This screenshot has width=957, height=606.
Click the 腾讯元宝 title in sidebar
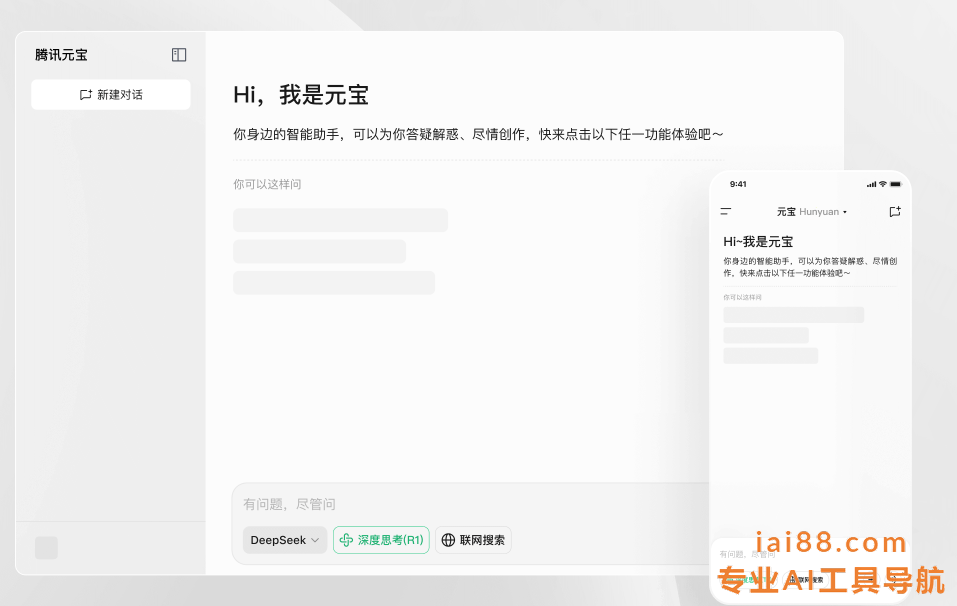coord(61,55)
